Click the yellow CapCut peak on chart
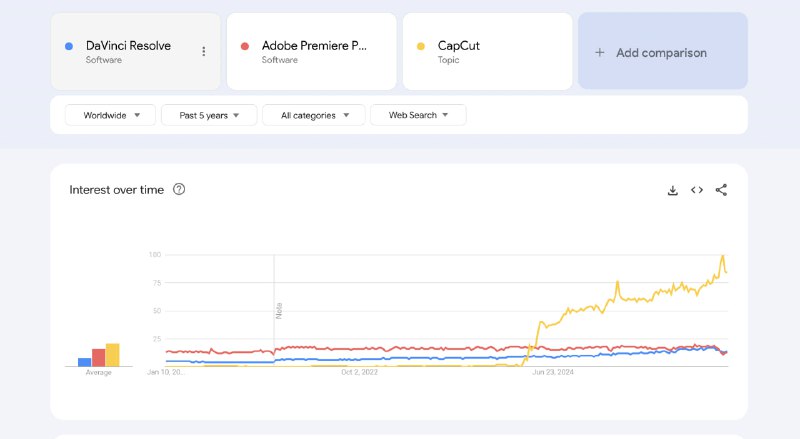Screen dimensions: 800x439 coord(722,256)
